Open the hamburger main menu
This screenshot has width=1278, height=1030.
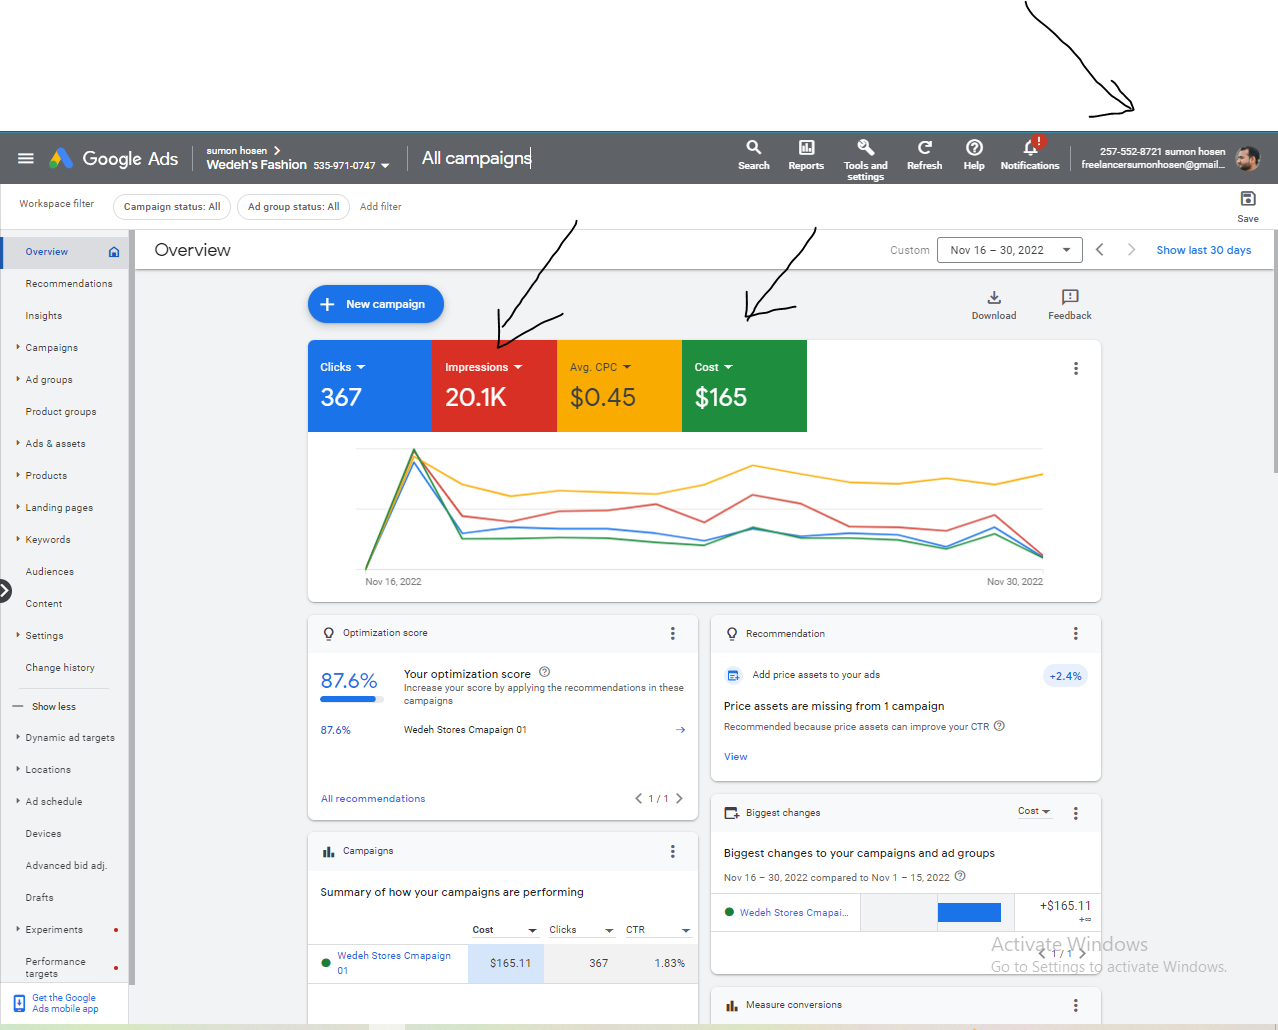coord(26,158)
